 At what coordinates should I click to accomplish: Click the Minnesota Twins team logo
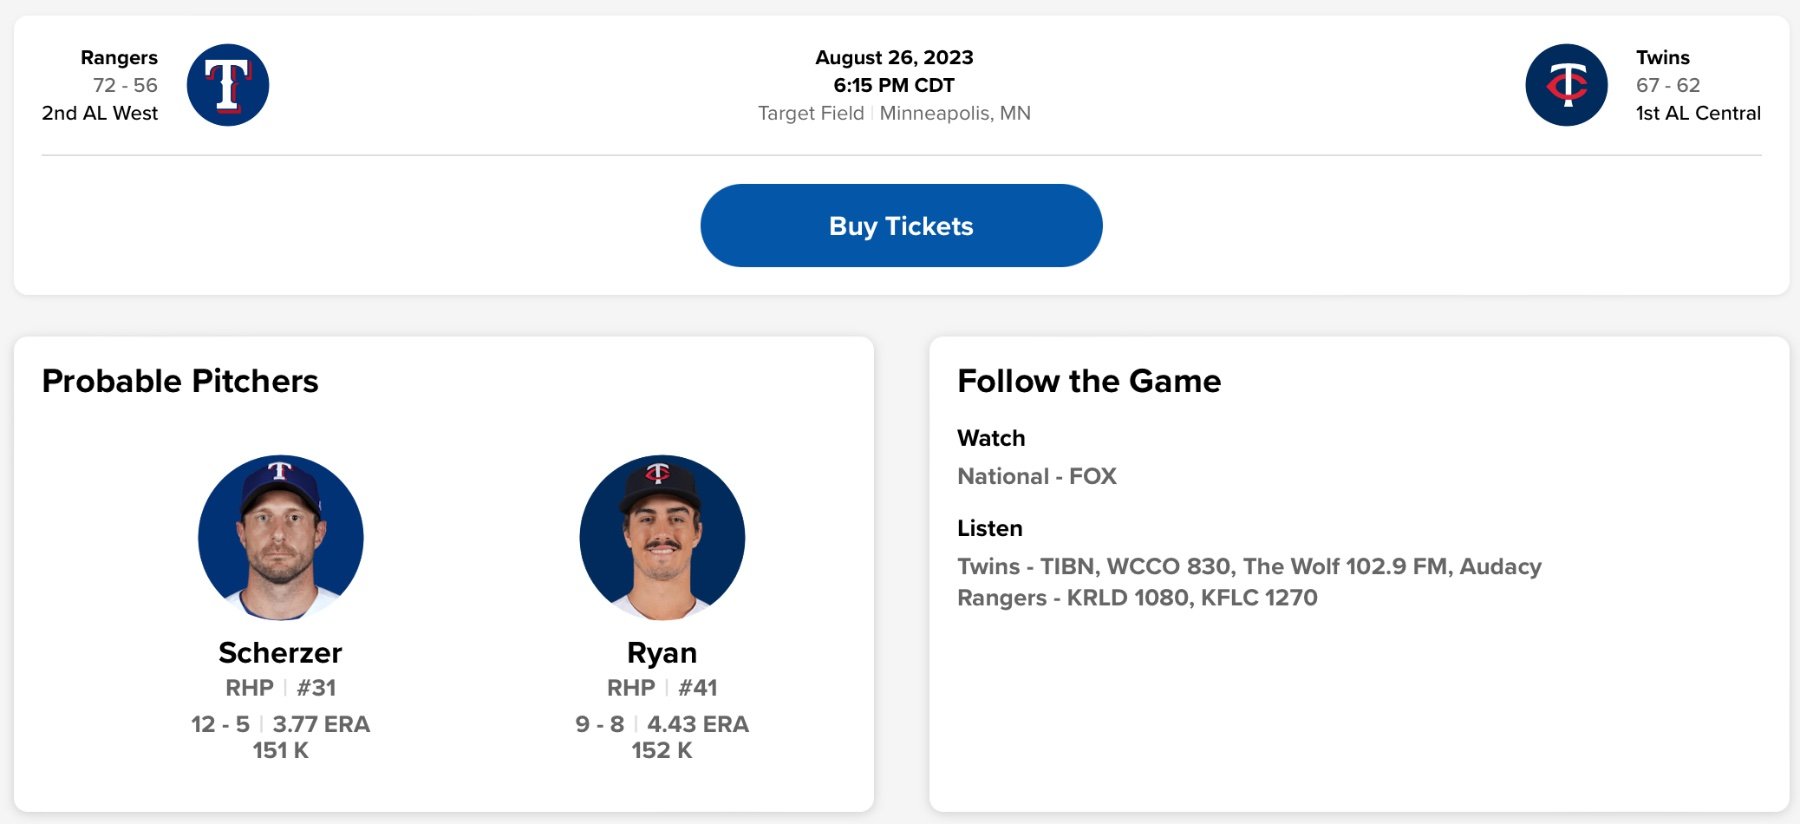1566,85
